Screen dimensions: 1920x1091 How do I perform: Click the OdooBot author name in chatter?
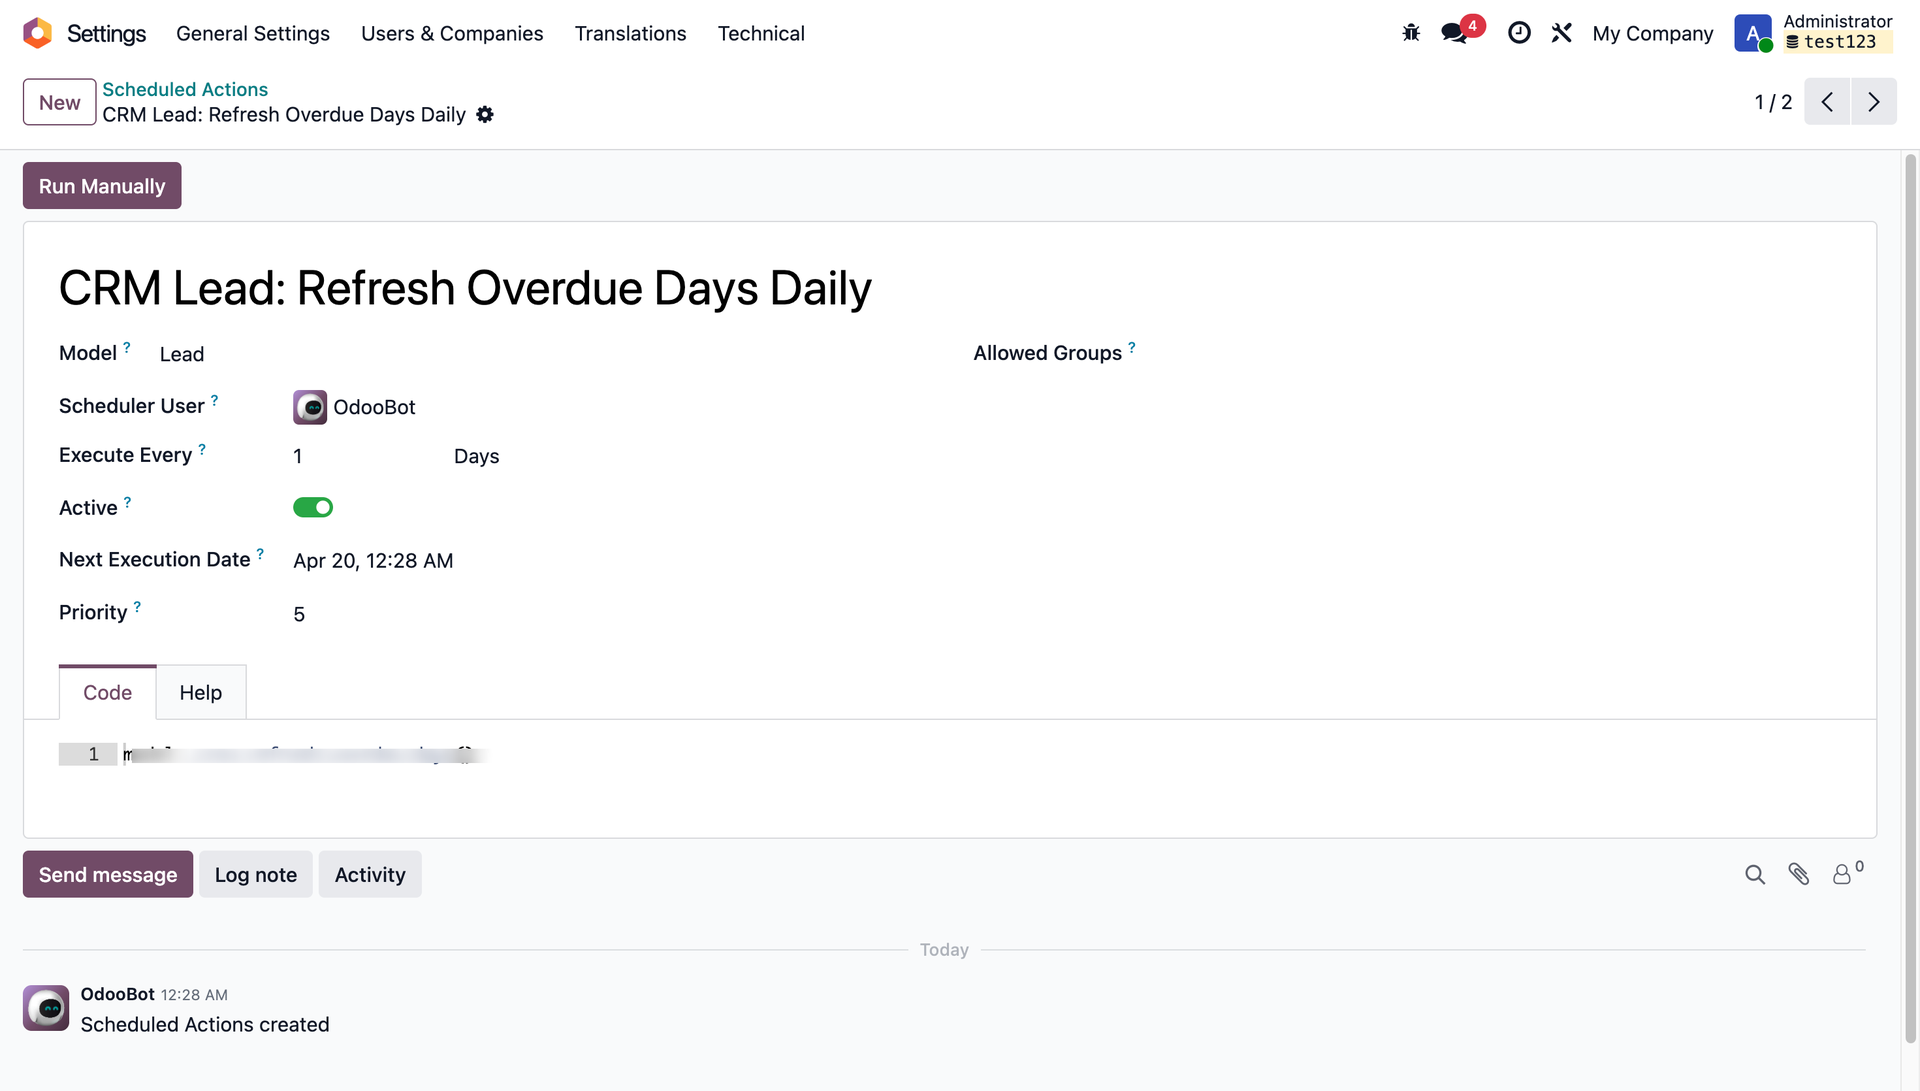[x=118, y=994]
